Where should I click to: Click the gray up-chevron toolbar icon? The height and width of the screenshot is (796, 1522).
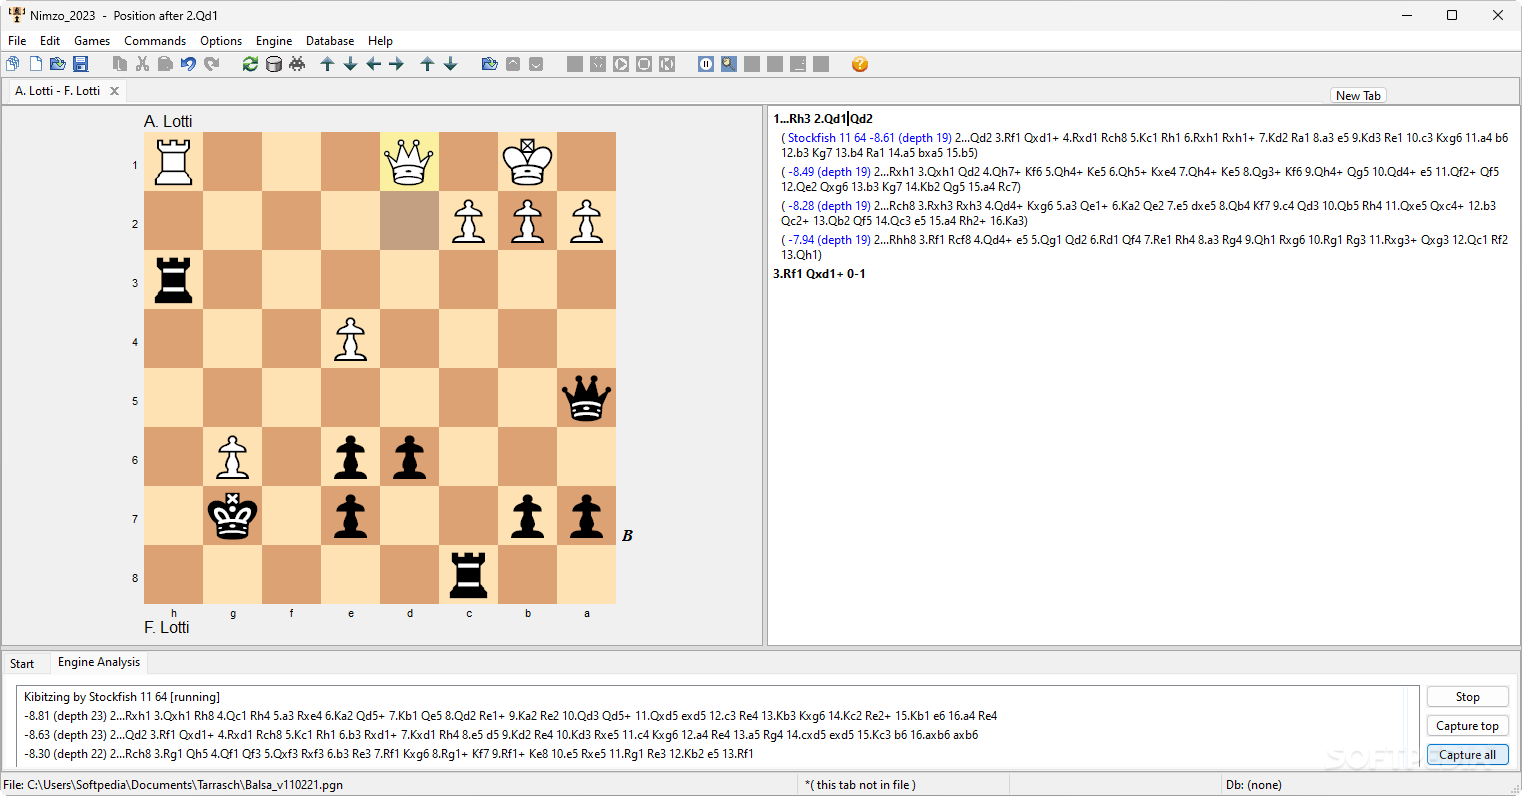513,64
